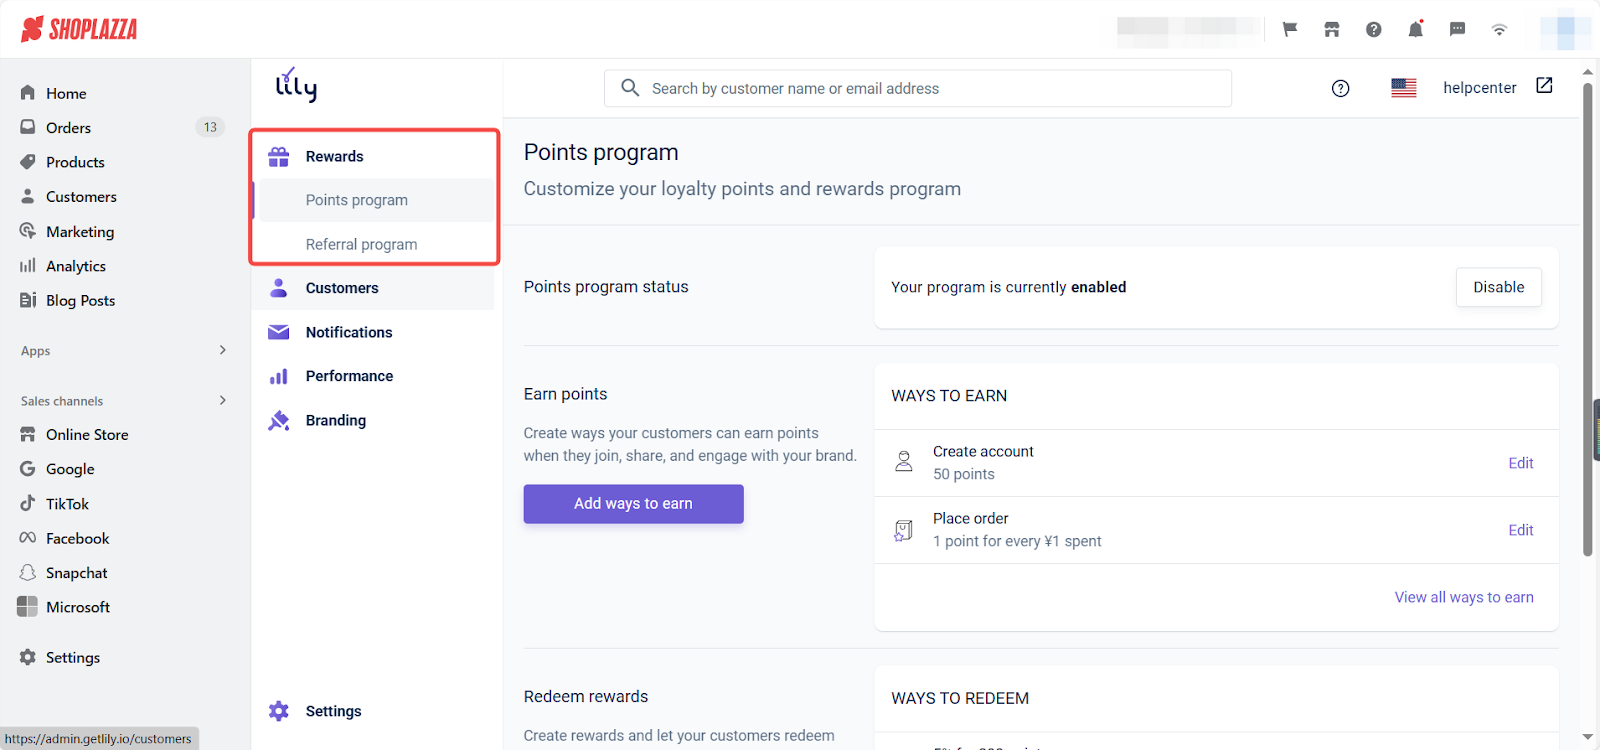Viewport: 1600px width, 750px height.
Task: Select the US flag language icon
Action: [1403, 88]
